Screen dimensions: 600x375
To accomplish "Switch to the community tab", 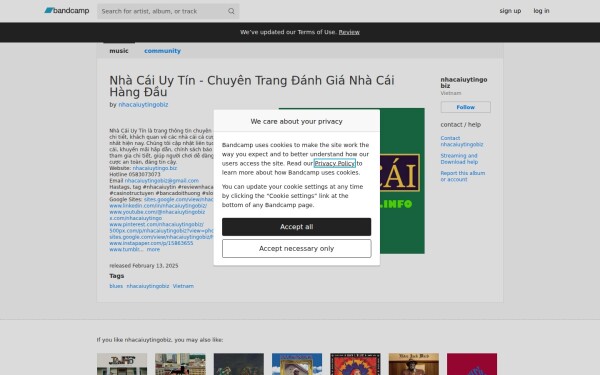I will click(162, 51).
